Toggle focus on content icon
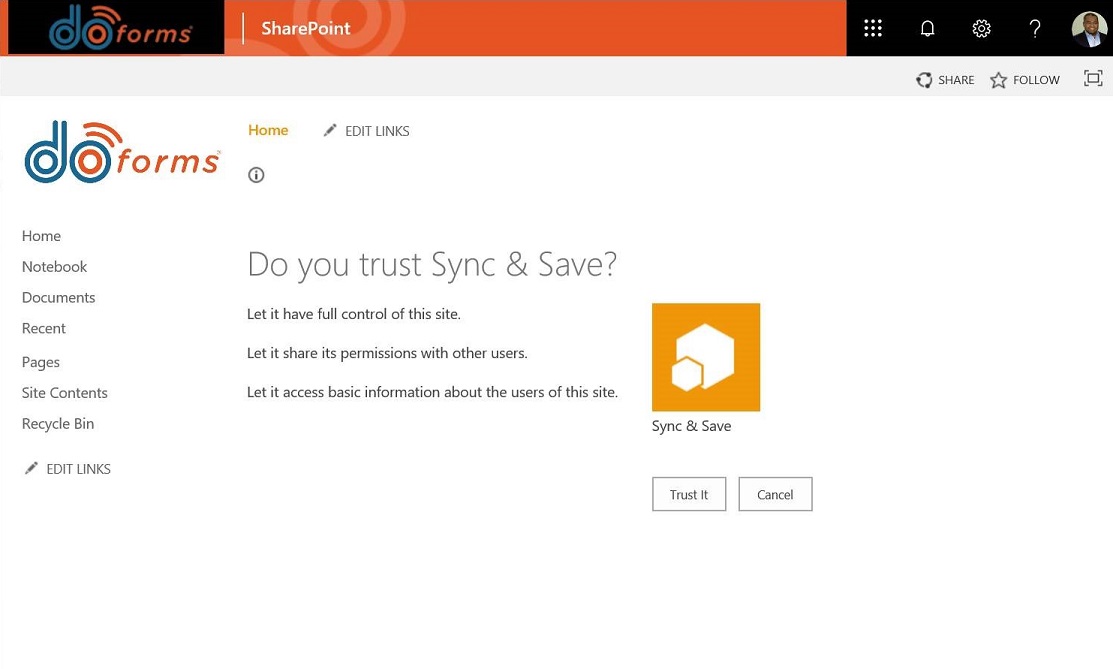1113x669 pixels. click(x=1093, y=78)
